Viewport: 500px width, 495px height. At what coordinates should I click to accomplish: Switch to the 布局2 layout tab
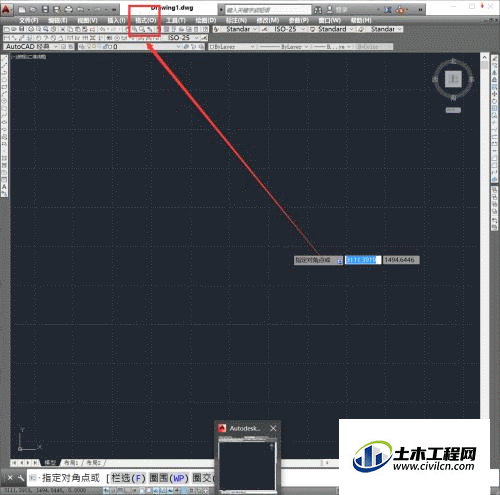coord(93,463)
